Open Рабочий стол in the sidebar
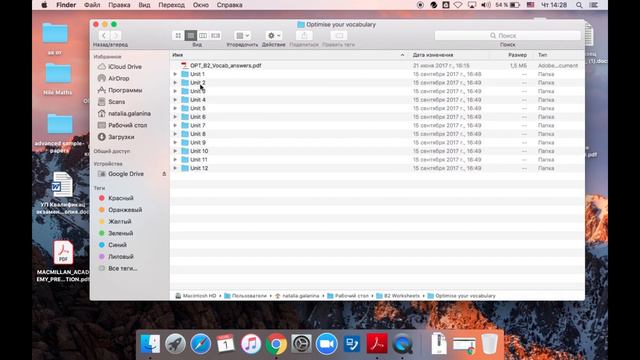The height and width of the screenshot is (360, 640). click(127, 125)
